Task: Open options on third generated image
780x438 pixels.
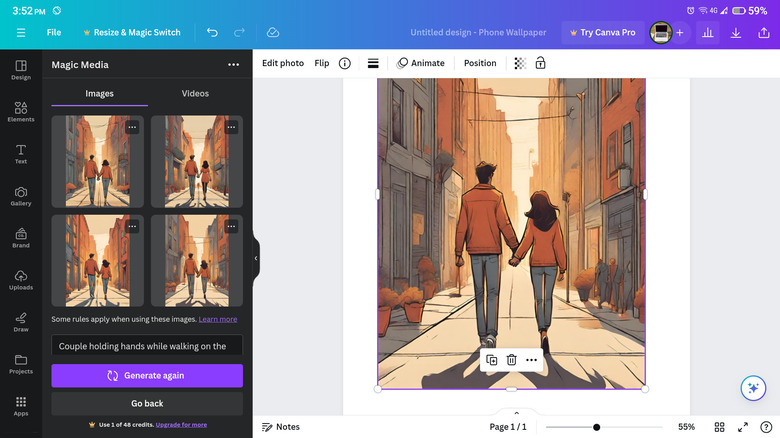Action: click(132, 226)
